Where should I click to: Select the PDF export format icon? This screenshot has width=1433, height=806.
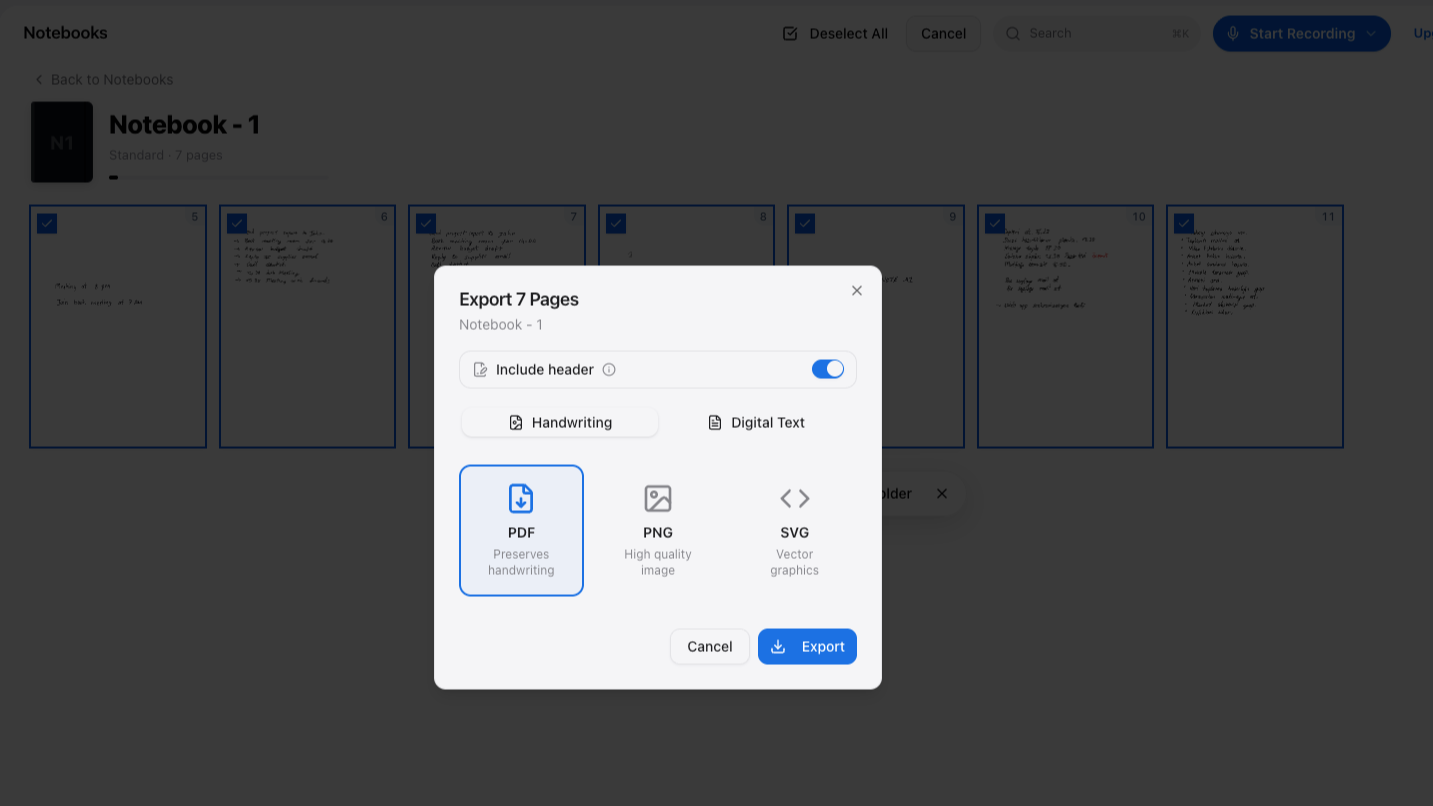pos(521,498)
